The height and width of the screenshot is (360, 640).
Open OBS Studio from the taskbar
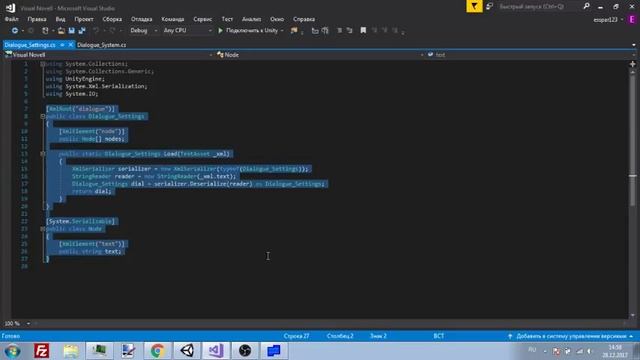(x=245, y=351)
